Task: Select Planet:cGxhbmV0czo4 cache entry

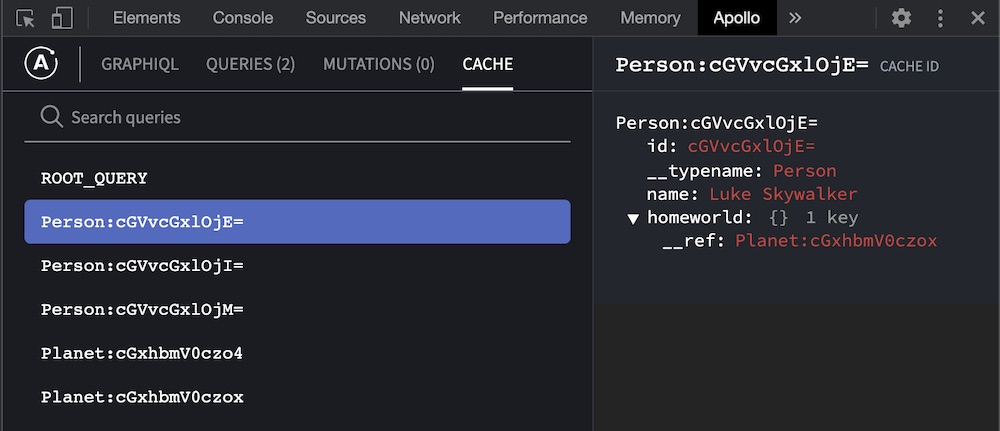Action: tap(297, 353)
